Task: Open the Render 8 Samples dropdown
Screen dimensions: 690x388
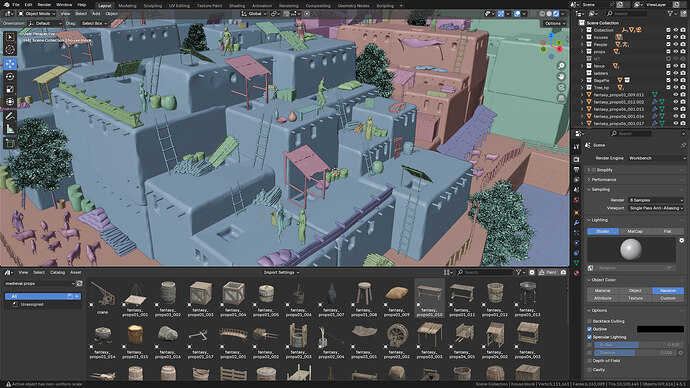Action: (656, 200)
